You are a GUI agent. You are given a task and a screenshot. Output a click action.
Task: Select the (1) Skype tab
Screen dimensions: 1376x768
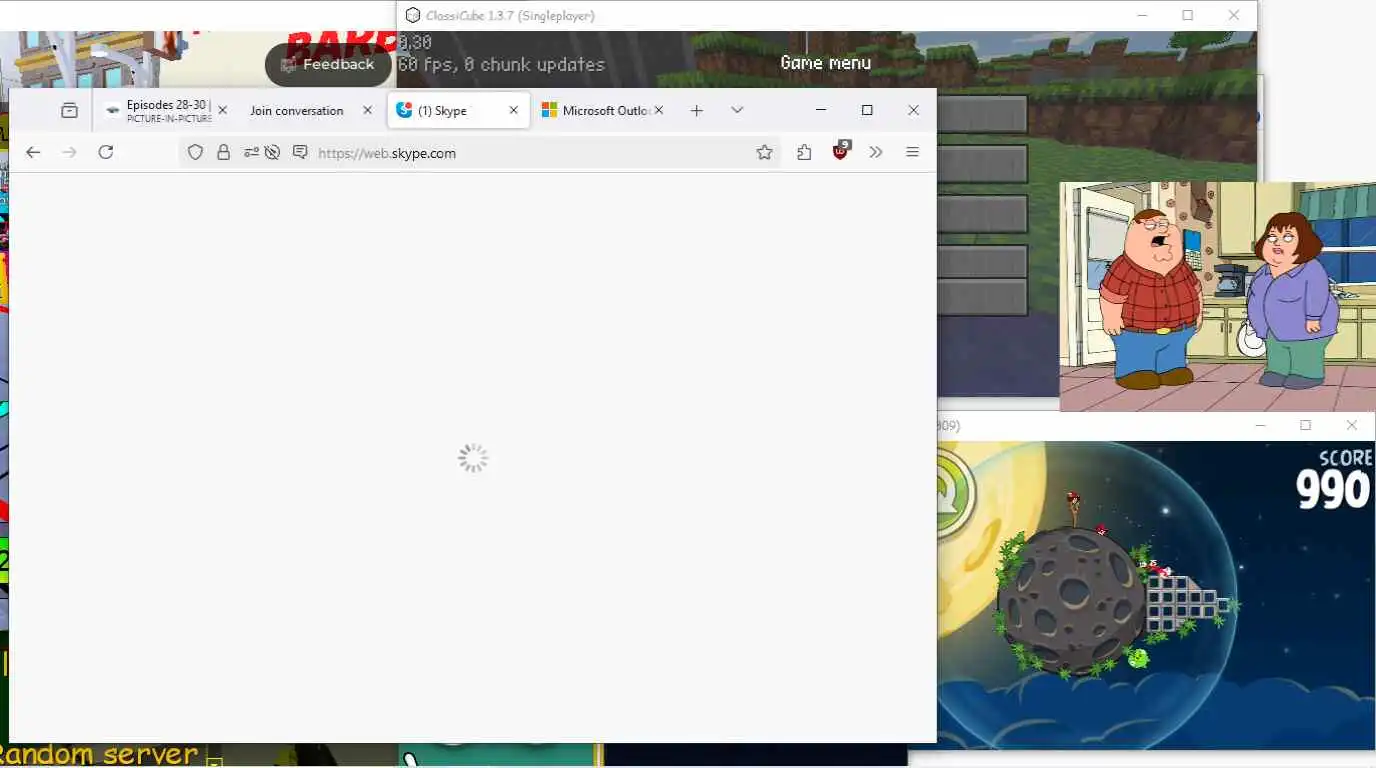click(457, 110)
